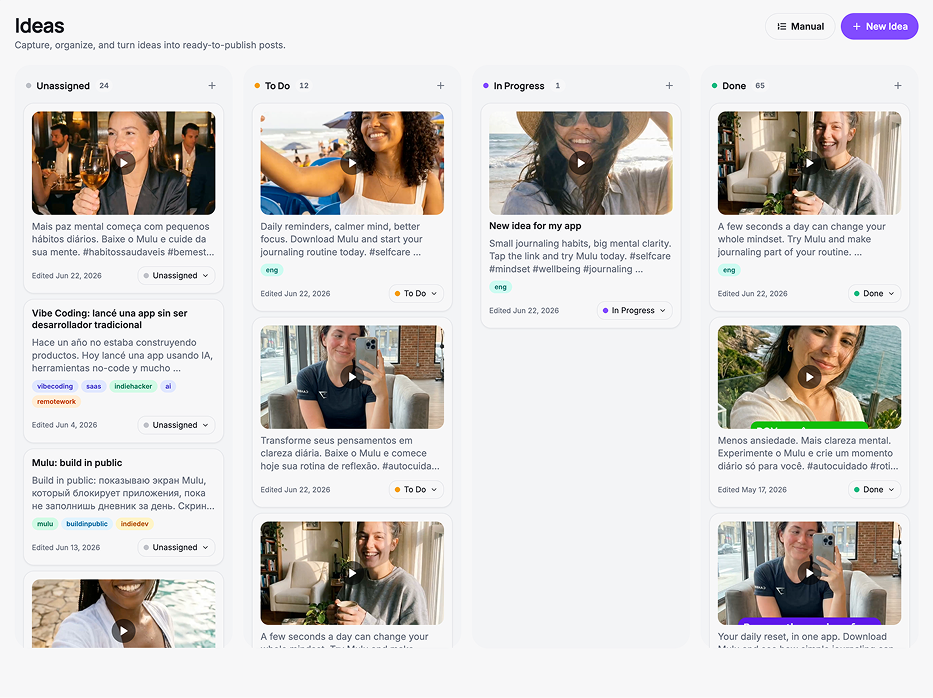The width and height of the screenshot is (933, 698).
Task: Click the buildinpublic tag
Action: coord(87,524)
